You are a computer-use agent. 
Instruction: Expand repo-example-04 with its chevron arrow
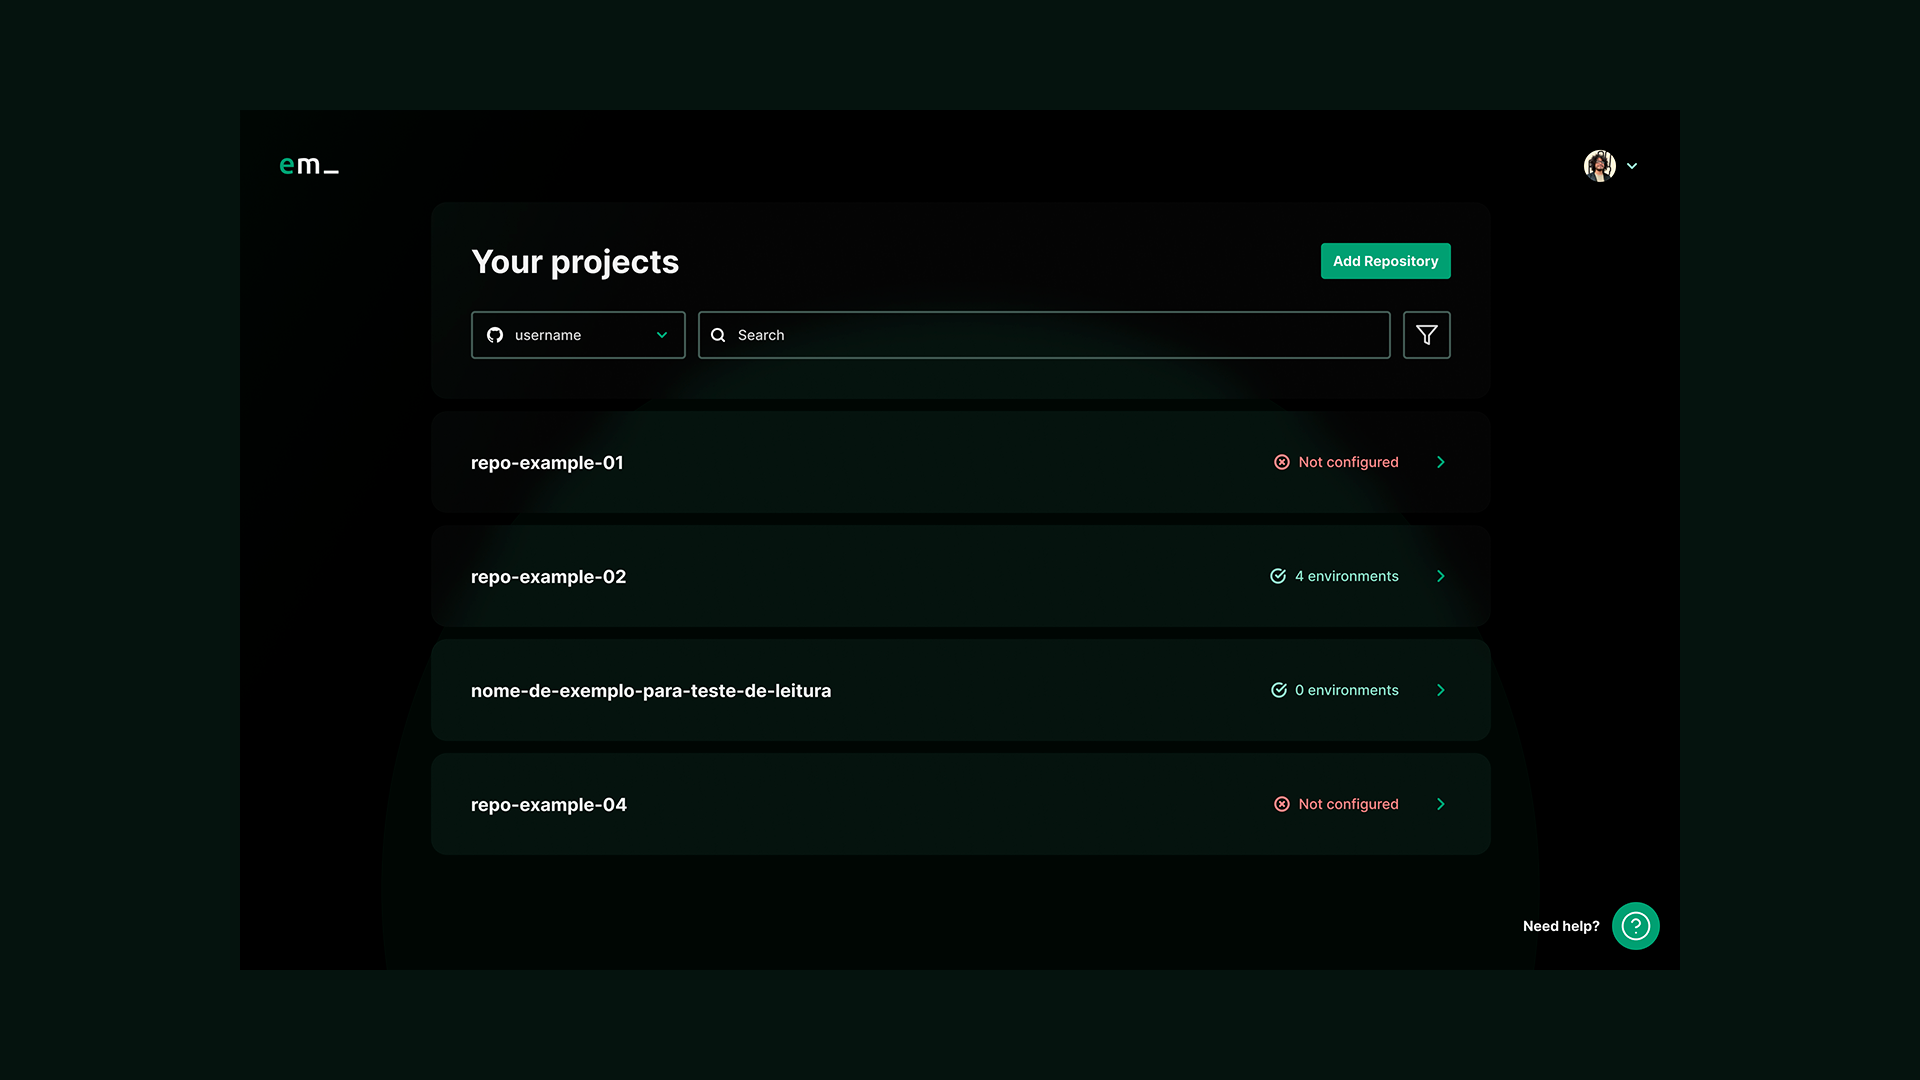1441,804
